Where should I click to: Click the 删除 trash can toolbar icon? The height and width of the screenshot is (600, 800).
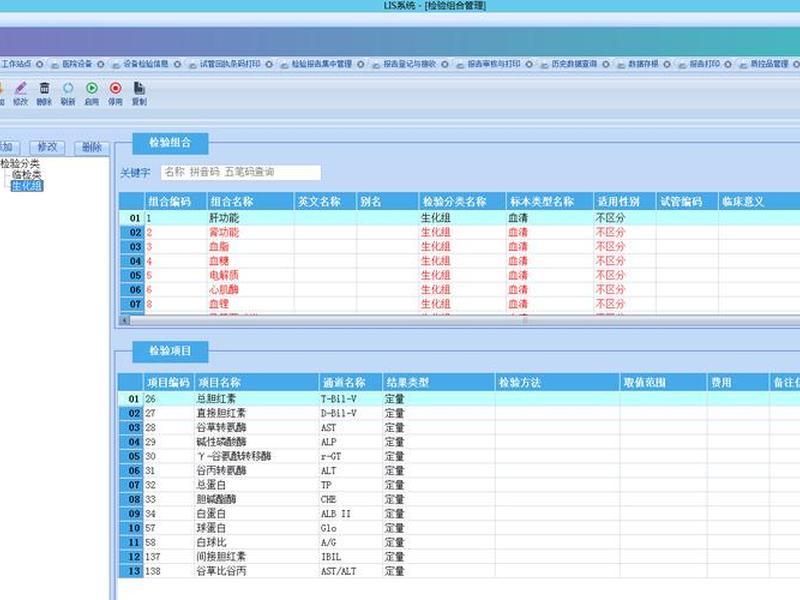[x=44, y=88]
